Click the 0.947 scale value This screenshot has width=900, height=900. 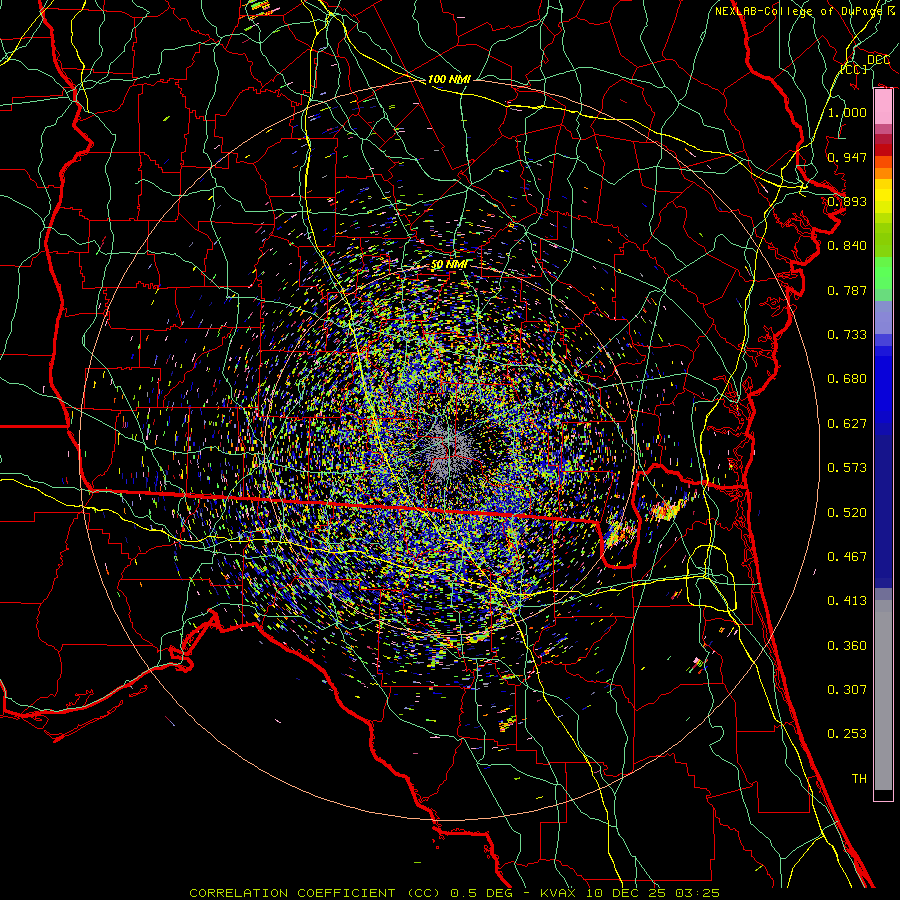coord(847,157)
